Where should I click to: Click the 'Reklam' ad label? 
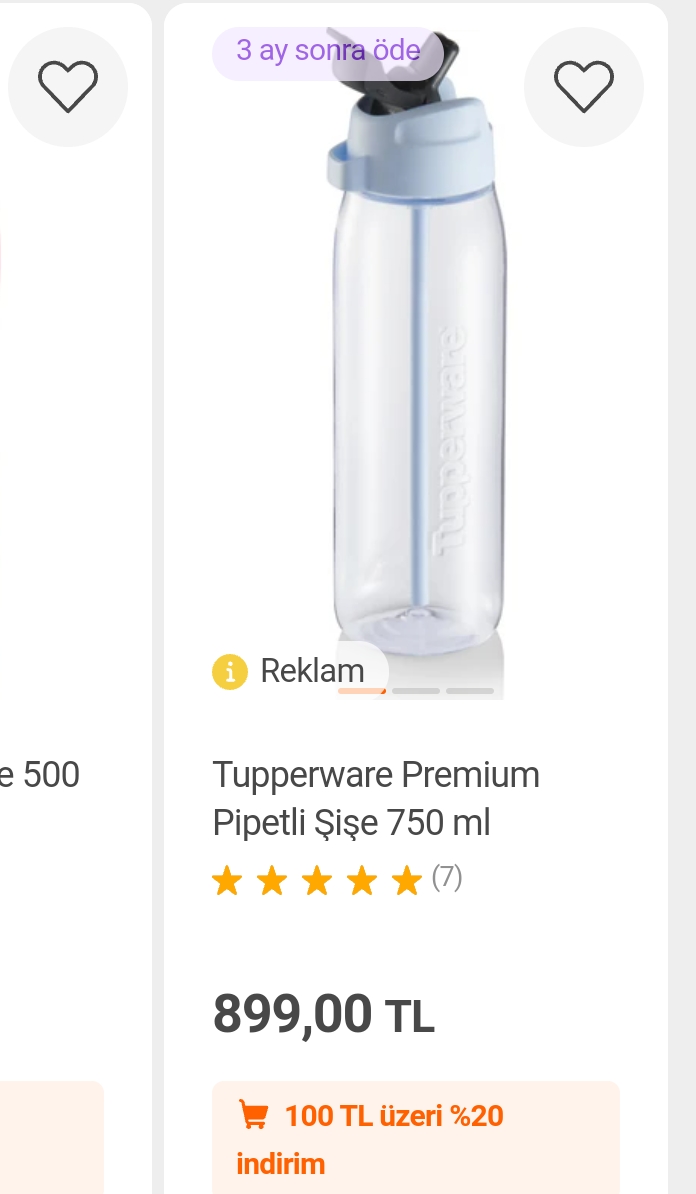point(312,671)
